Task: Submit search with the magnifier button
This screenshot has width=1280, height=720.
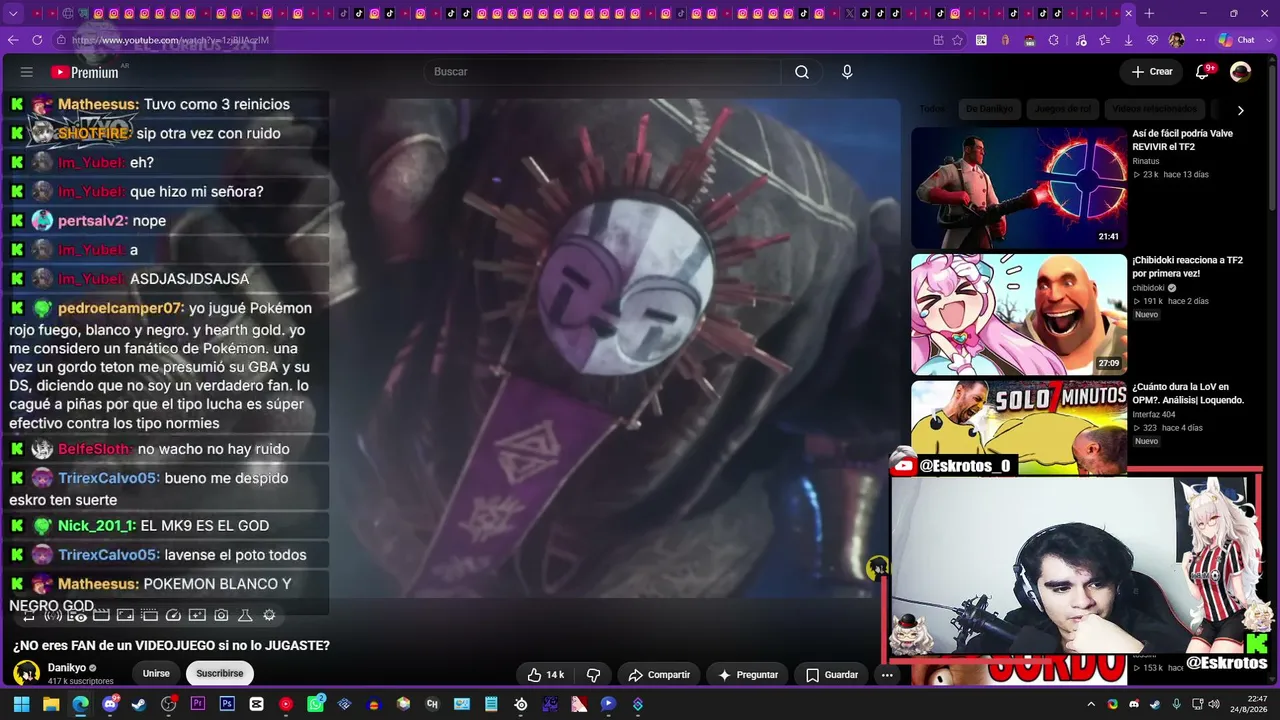Action: point(802,72)
